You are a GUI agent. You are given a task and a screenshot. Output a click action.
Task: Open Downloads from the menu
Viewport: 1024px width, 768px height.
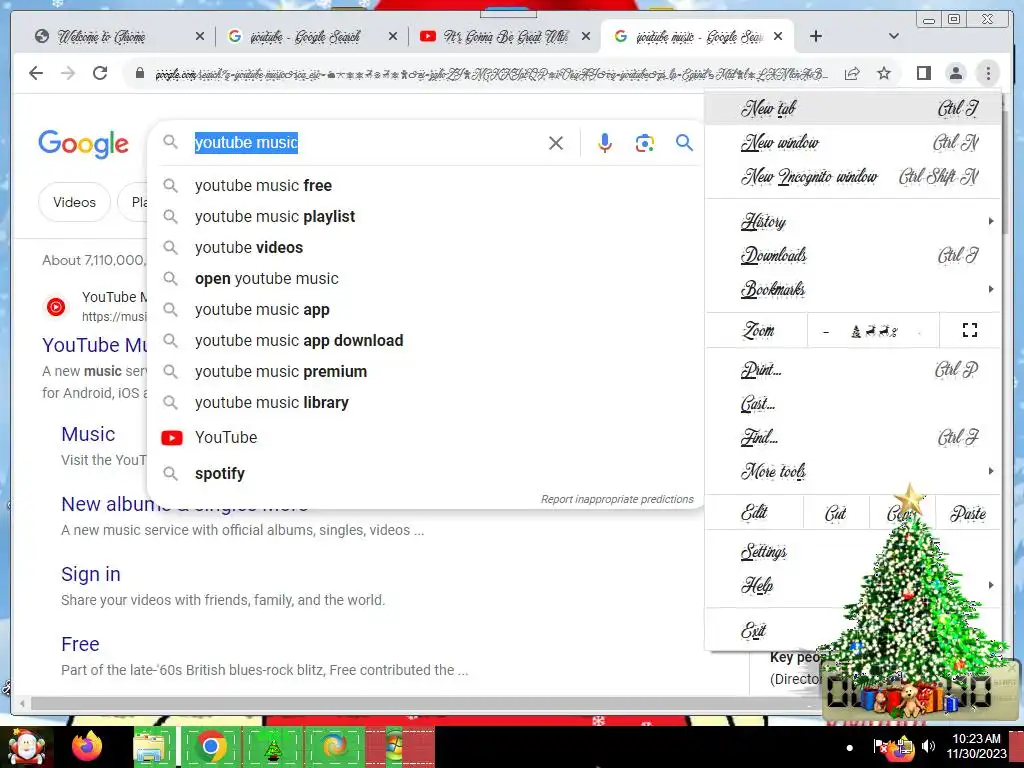click(854, 255)
